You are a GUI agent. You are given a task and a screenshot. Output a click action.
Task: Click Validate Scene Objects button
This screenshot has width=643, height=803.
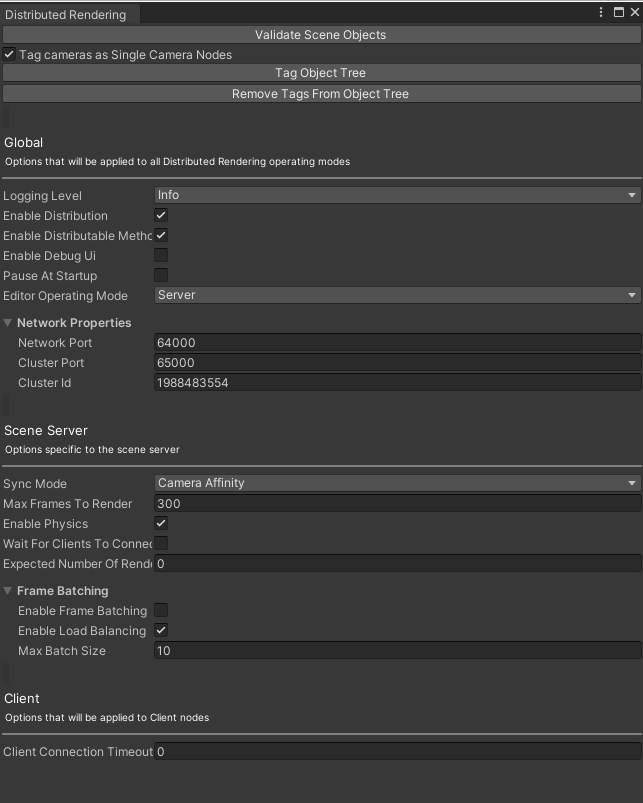tap(320, 35)
